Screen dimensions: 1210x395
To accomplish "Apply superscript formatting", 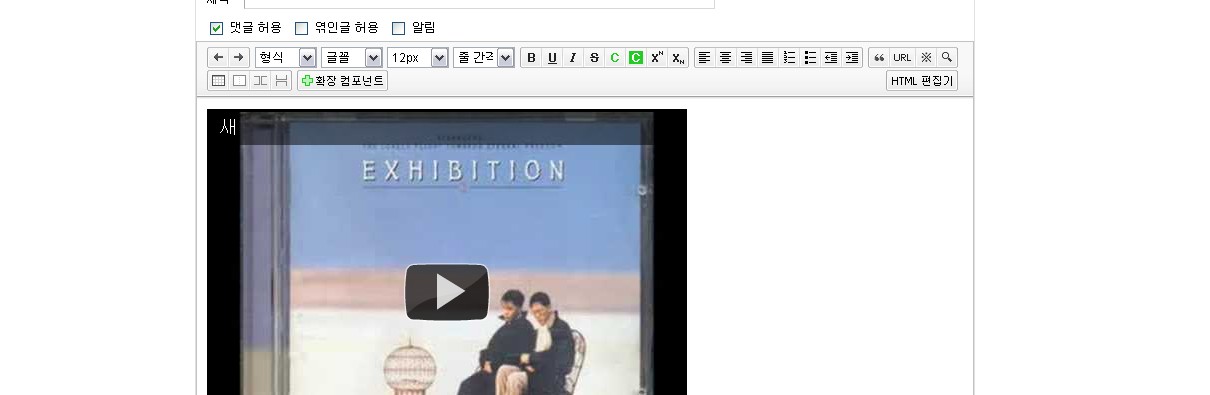I will (x=657, y=57).
